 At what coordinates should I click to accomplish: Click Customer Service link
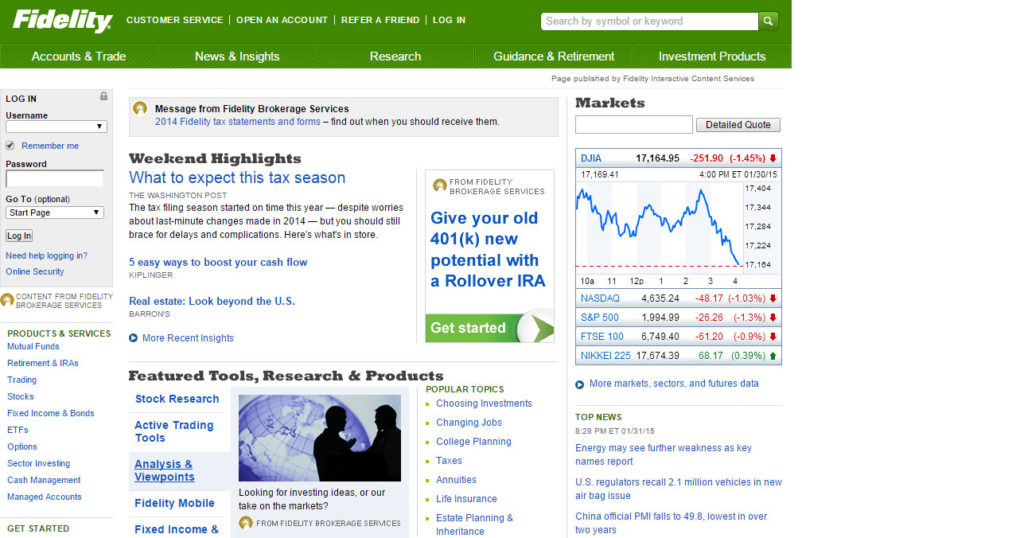pos(174,20)
